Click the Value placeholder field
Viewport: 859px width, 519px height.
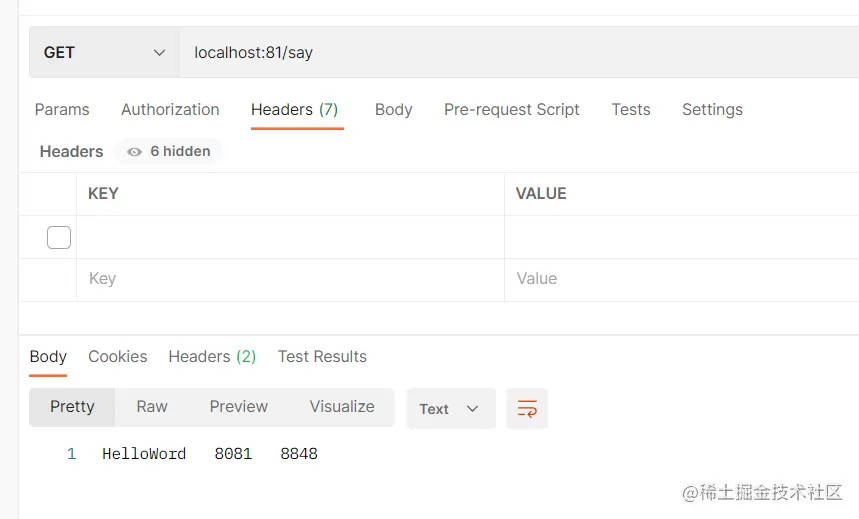click(682, 279)
